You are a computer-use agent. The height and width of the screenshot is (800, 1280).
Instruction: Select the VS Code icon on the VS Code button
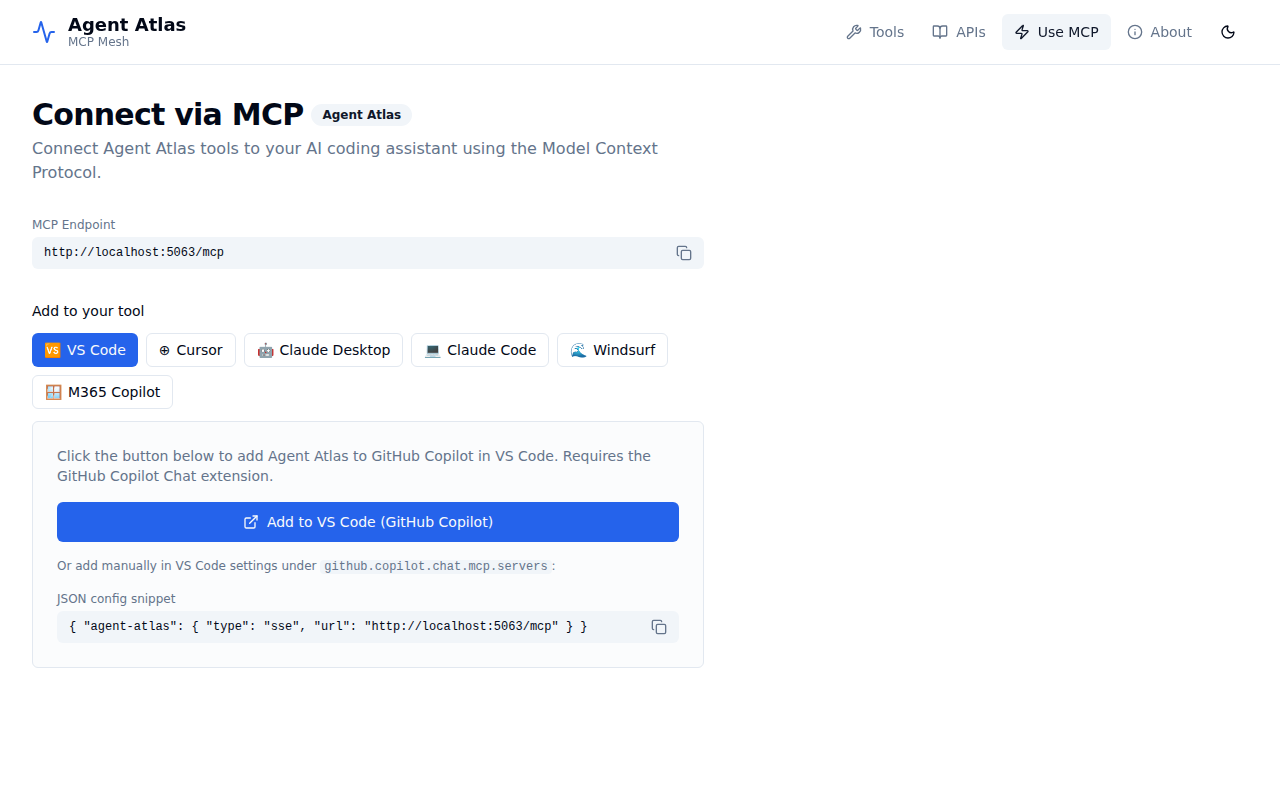click(x=52, y=350)
